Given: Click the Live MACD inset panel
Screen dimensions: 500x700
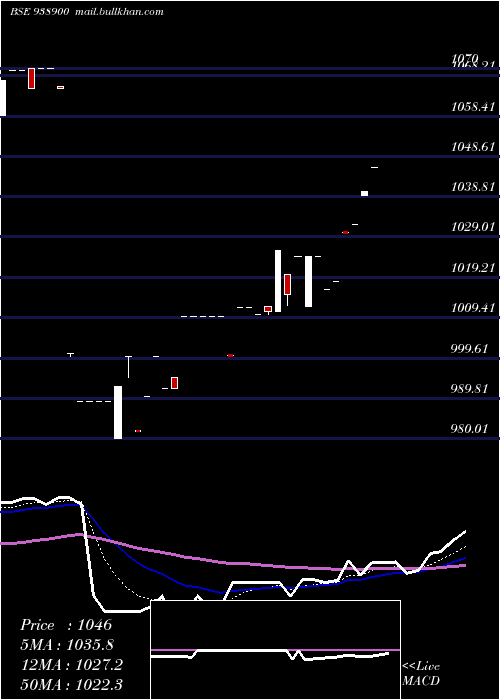Looking at the screenshot, I should pos(275,650).
